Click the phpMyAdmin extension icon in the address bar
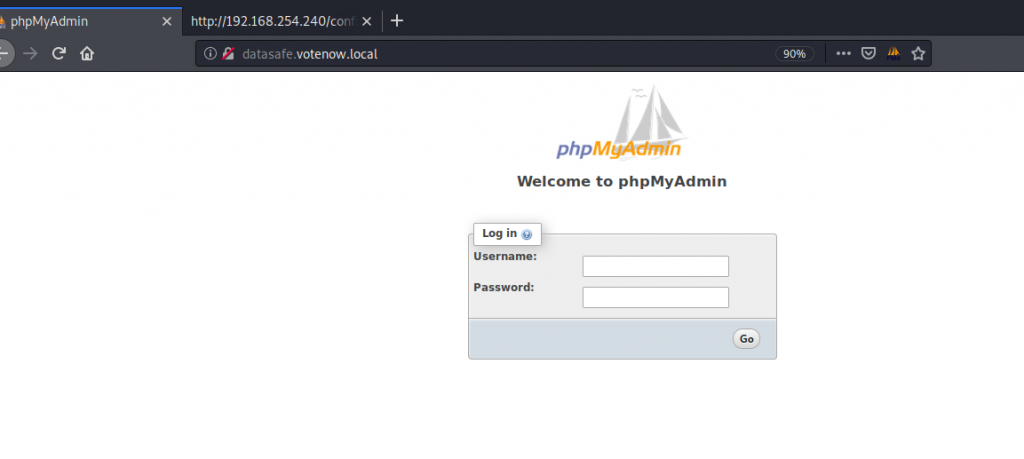 point(893,54)
